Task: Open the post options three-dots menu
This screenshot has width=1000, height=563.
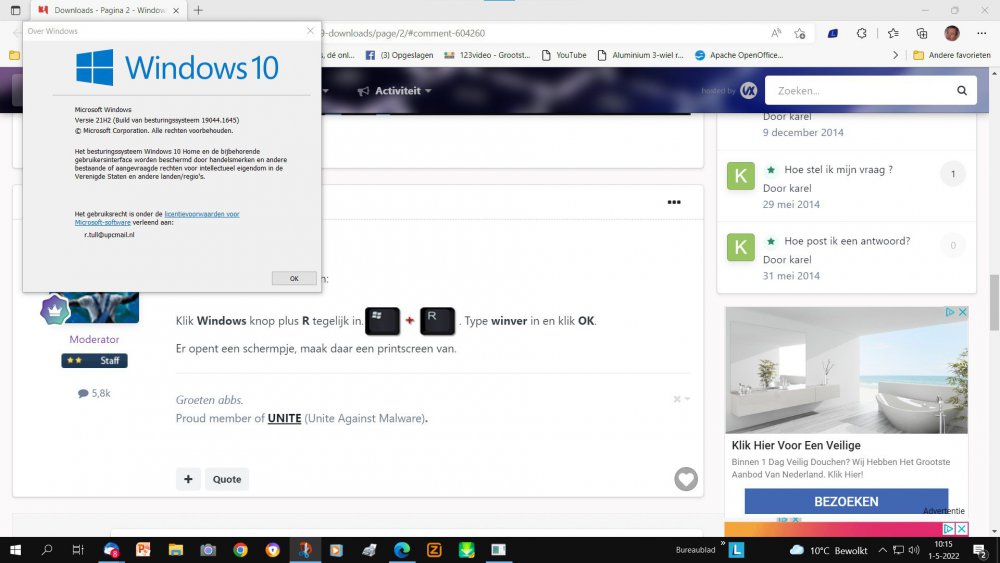Action: (x=674, y=202)
